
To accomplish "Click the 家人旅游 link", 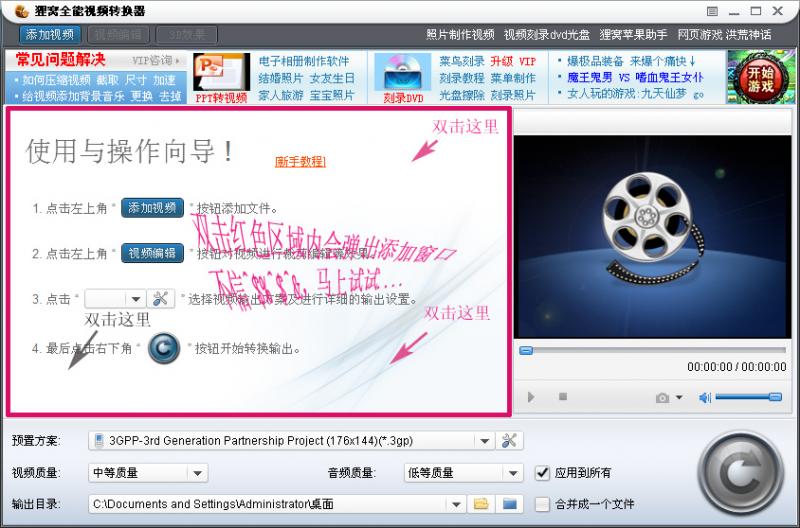I will pyautogui.click(x=281, y=95).
